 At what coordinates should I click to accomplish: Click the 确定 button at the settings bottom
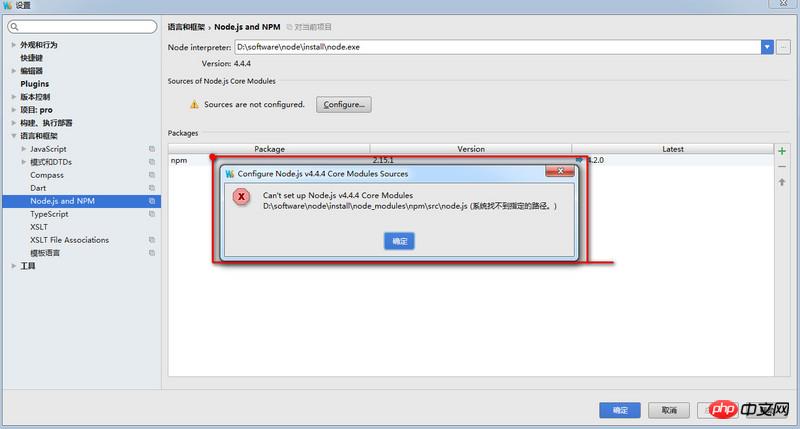[620, 410]
